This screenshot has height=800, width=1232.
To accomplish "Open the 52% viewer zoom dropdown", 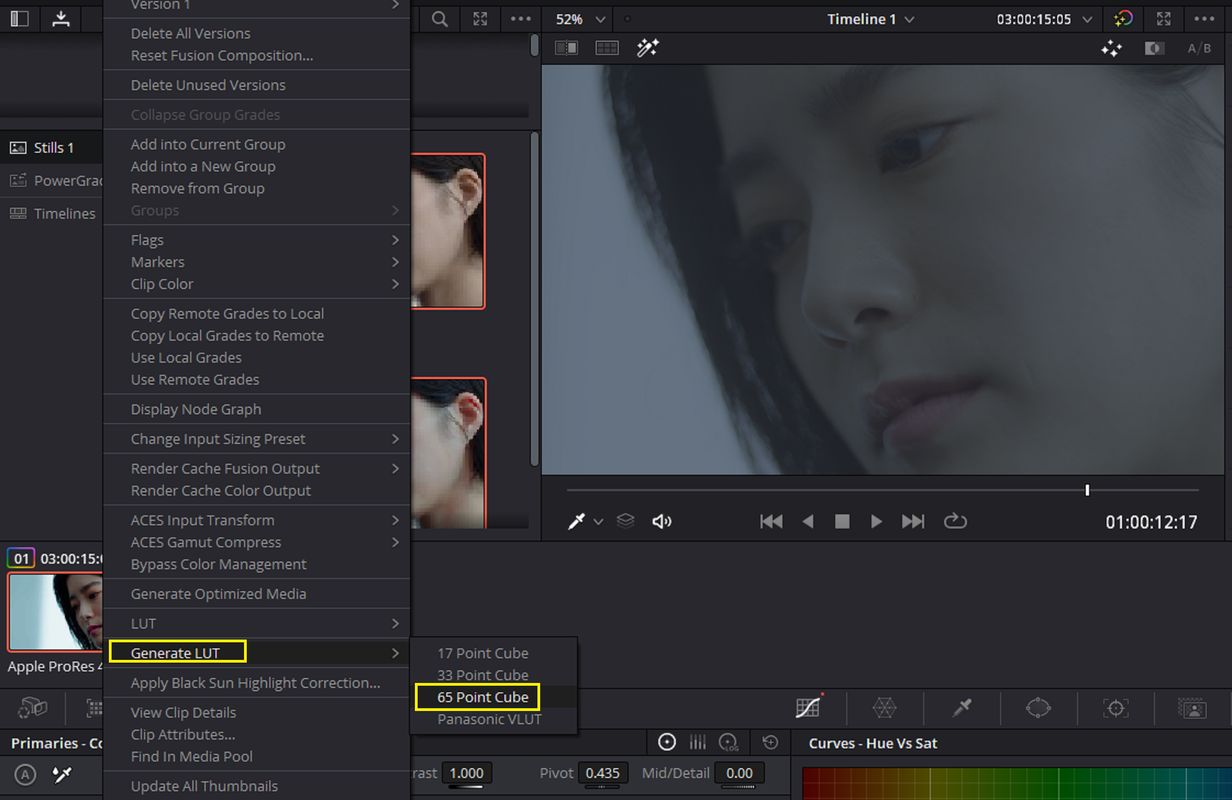I will (x=581, y=19).
